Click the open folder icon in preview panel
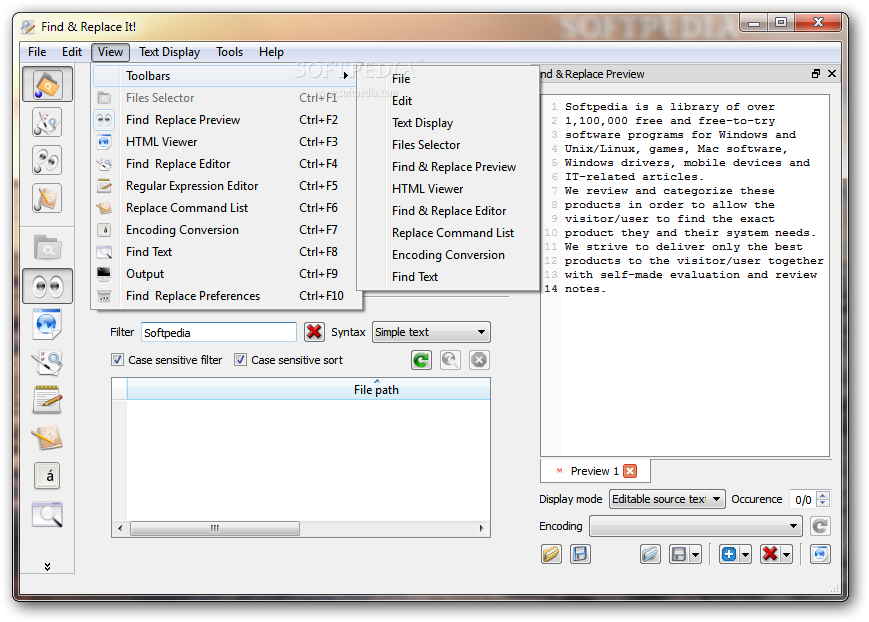The height and width of the screenshot is (622, 869). tap(551, 554)
